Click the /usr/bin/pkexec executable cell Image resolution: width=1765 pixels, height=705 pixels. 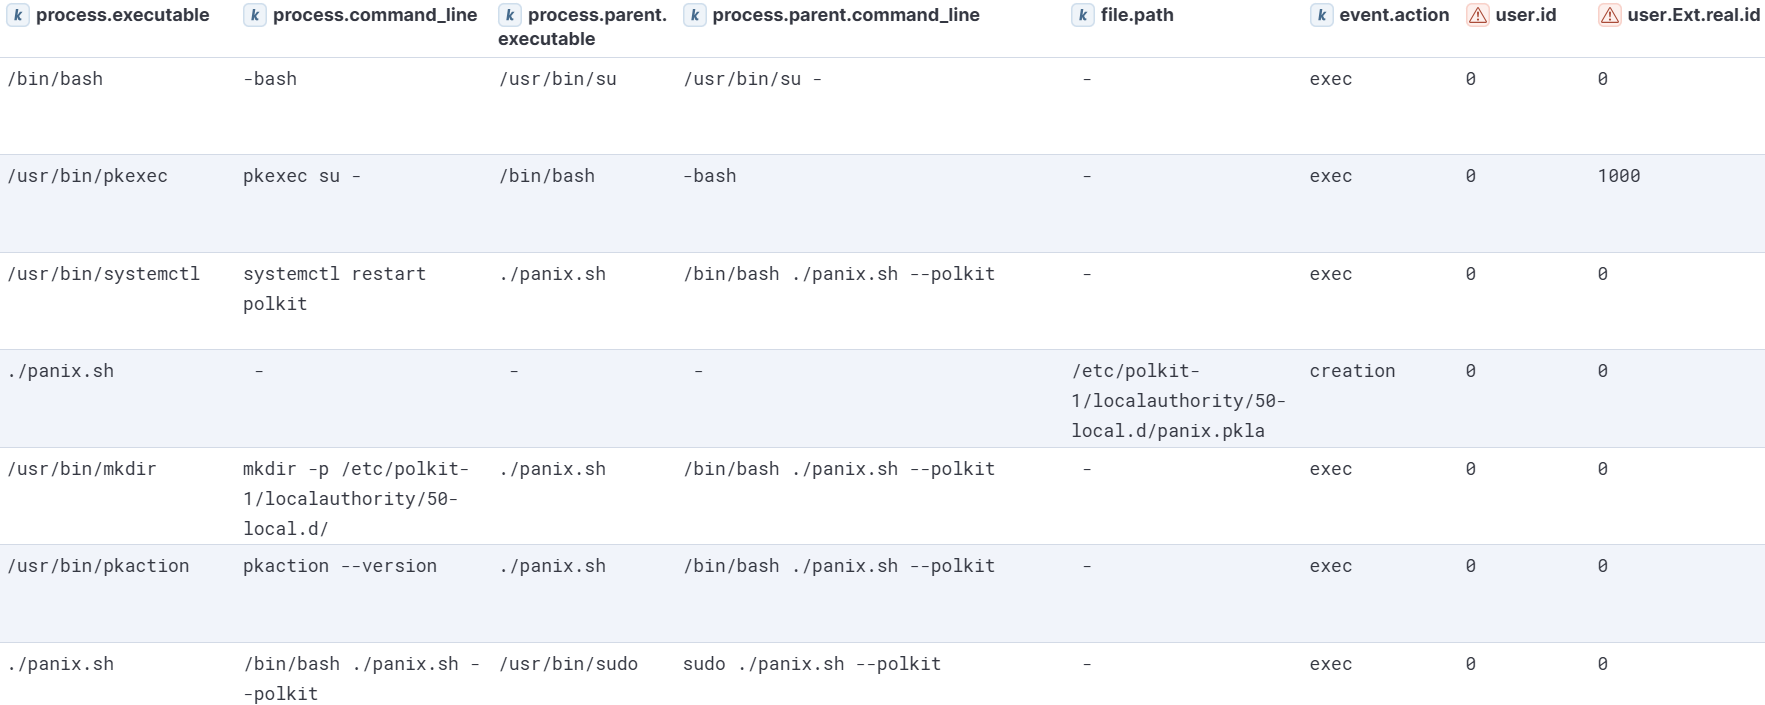(87, 176)
